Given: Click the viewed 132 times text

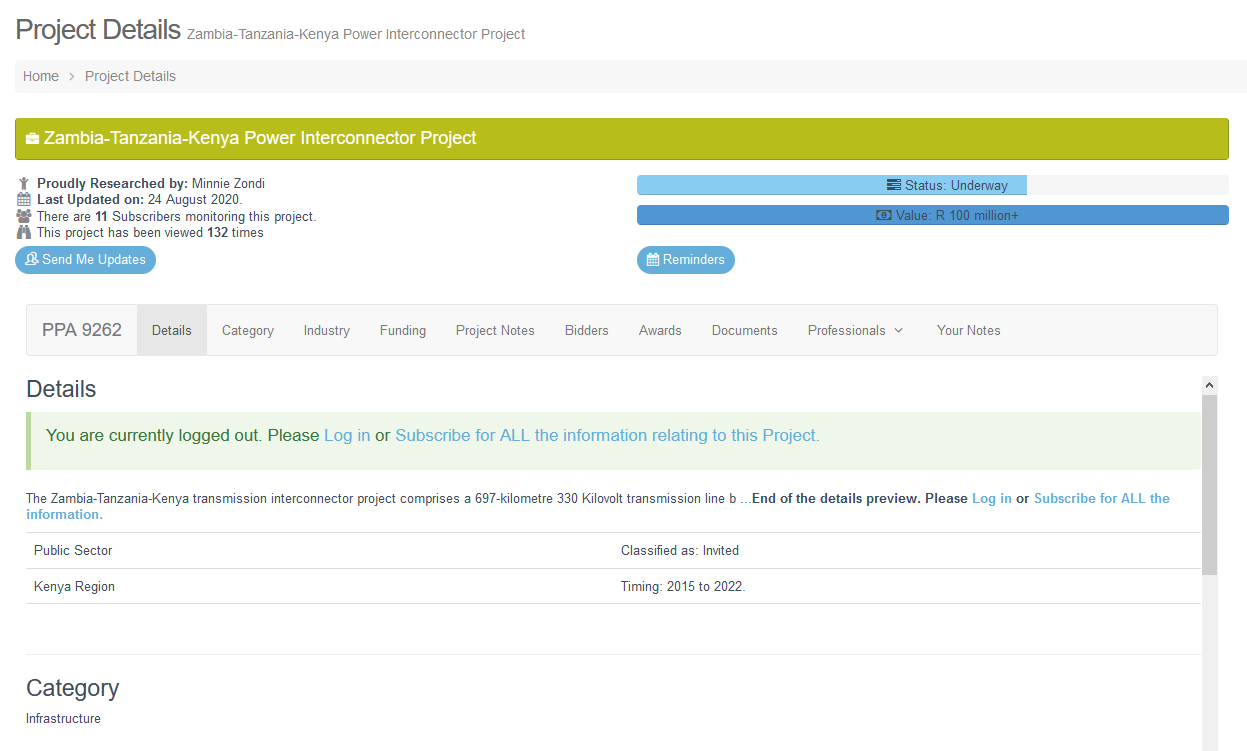Looking at the screenshot, I should 150,233.
